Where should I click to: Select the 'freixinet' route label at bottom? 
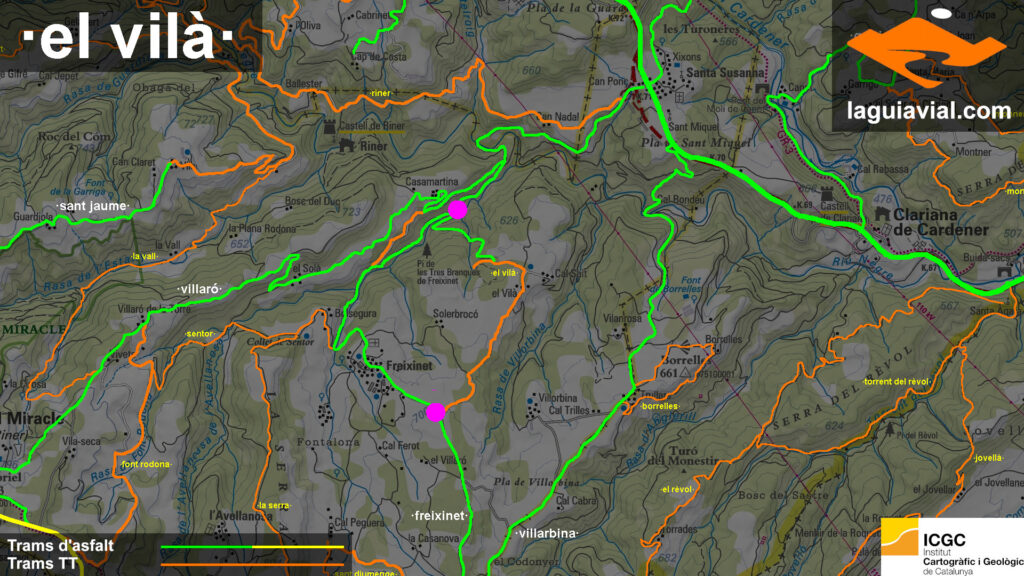[440, 516]
